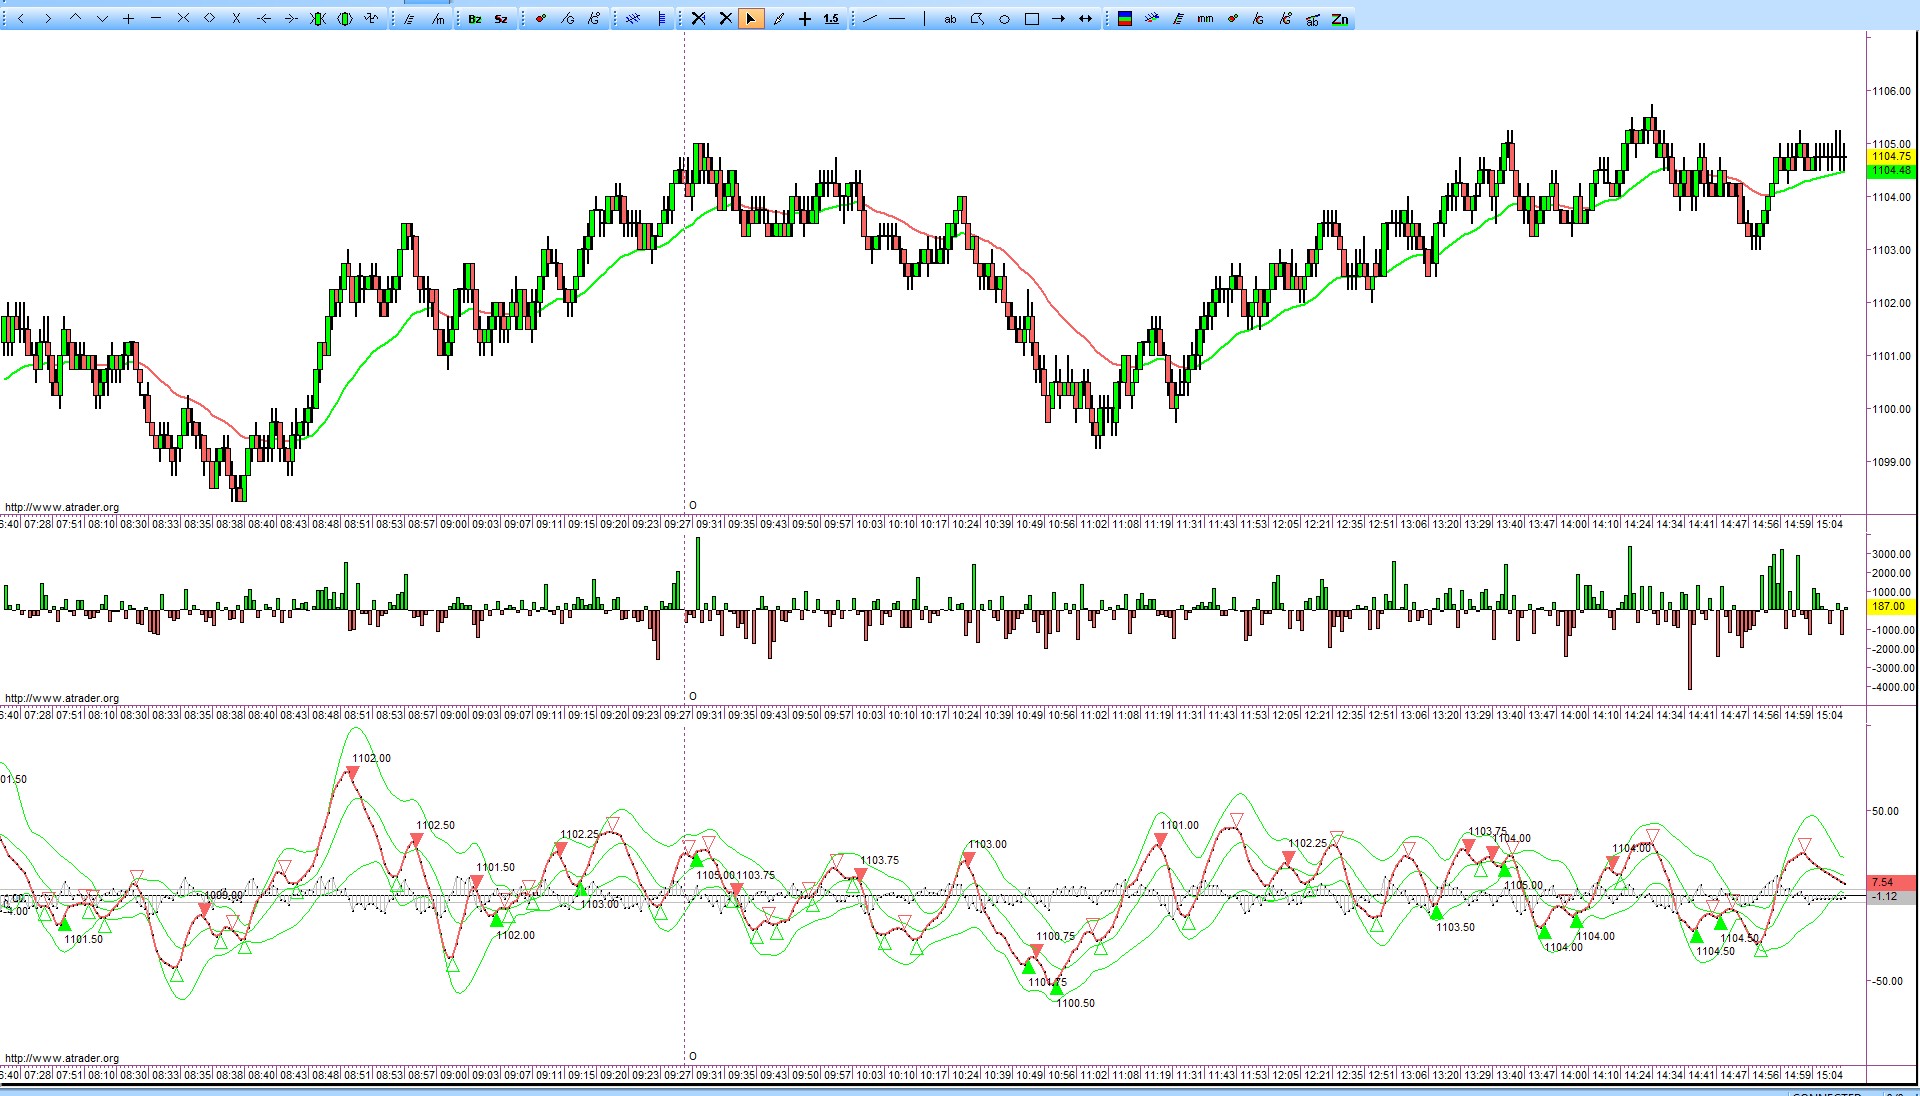Image resolution: width=1920 pixels, height=1096 pixels.
Task: Select the rectangle drawing tool
Action: point(1031,19)
